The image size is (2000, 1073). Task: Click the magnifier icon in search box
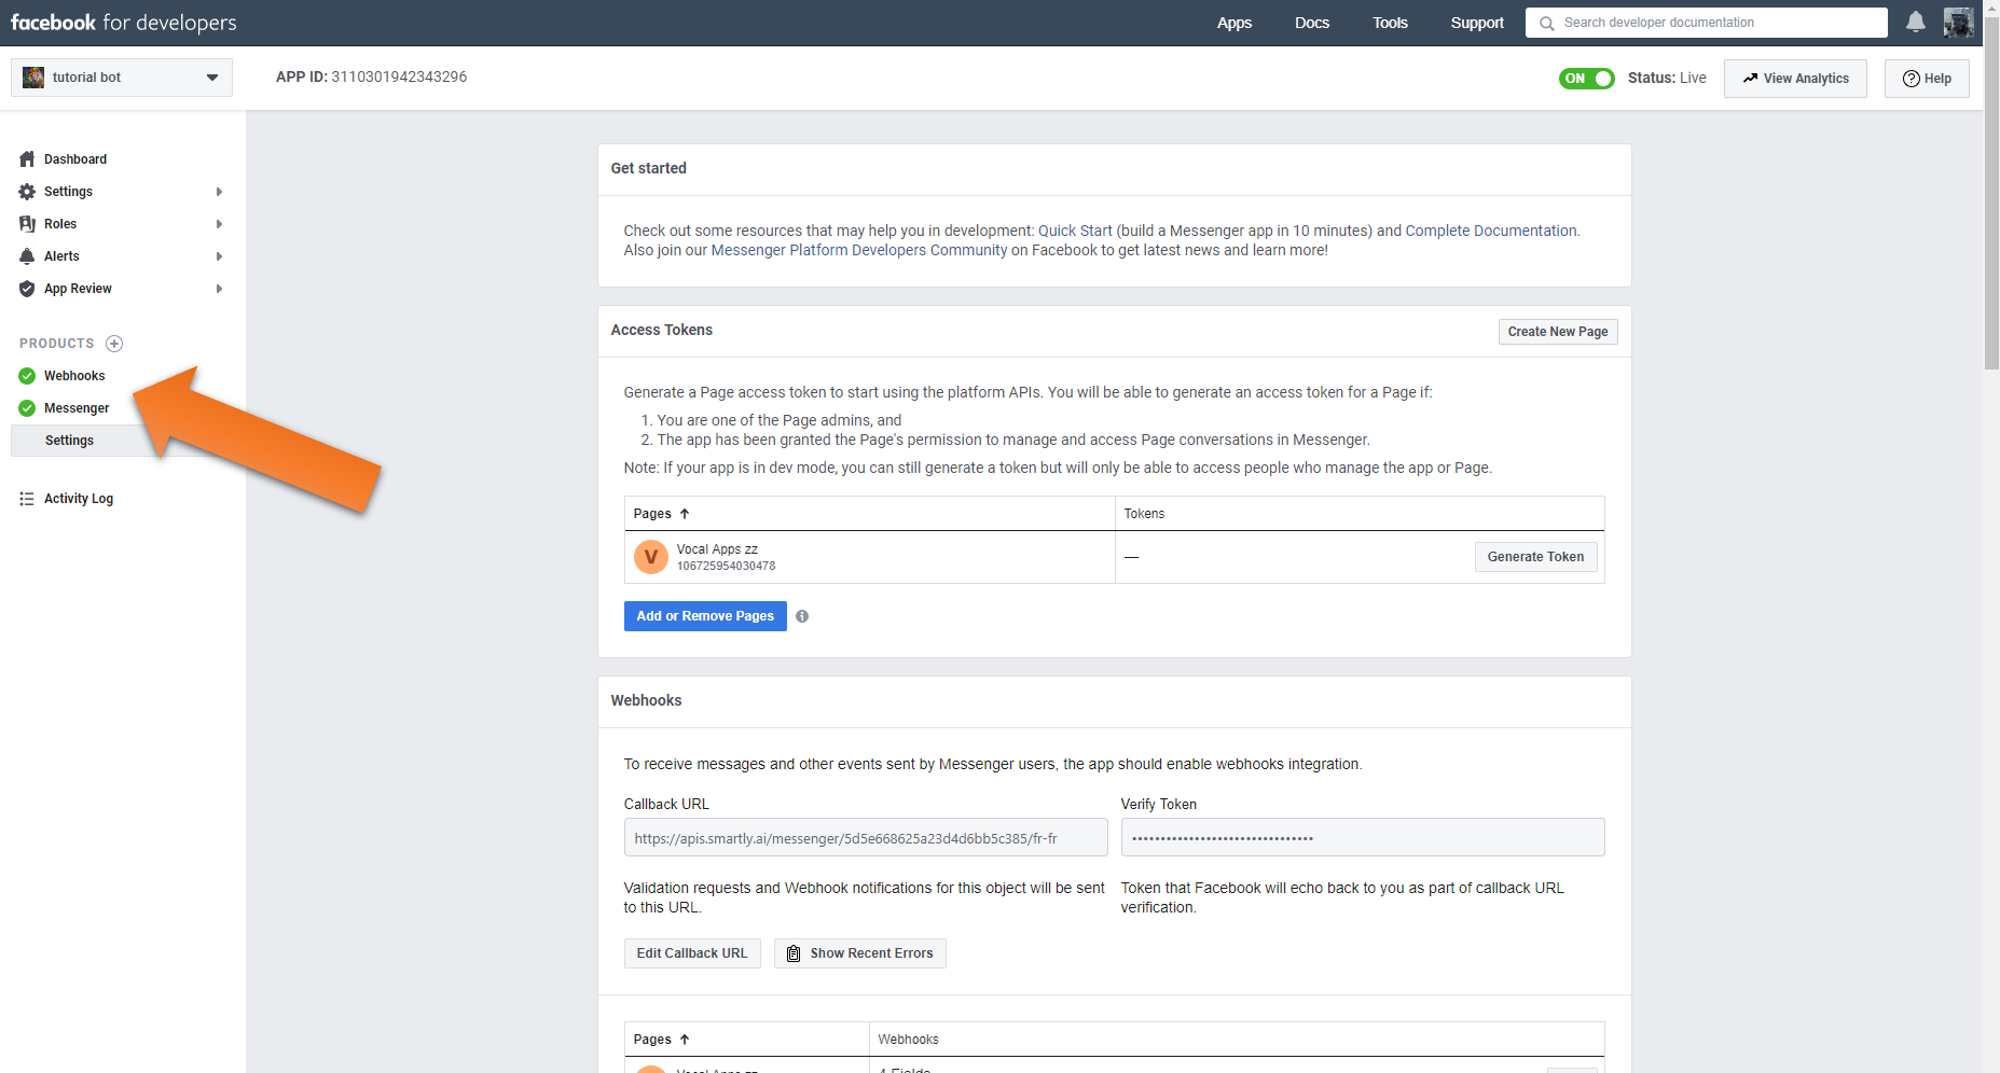pos(1546,23)
